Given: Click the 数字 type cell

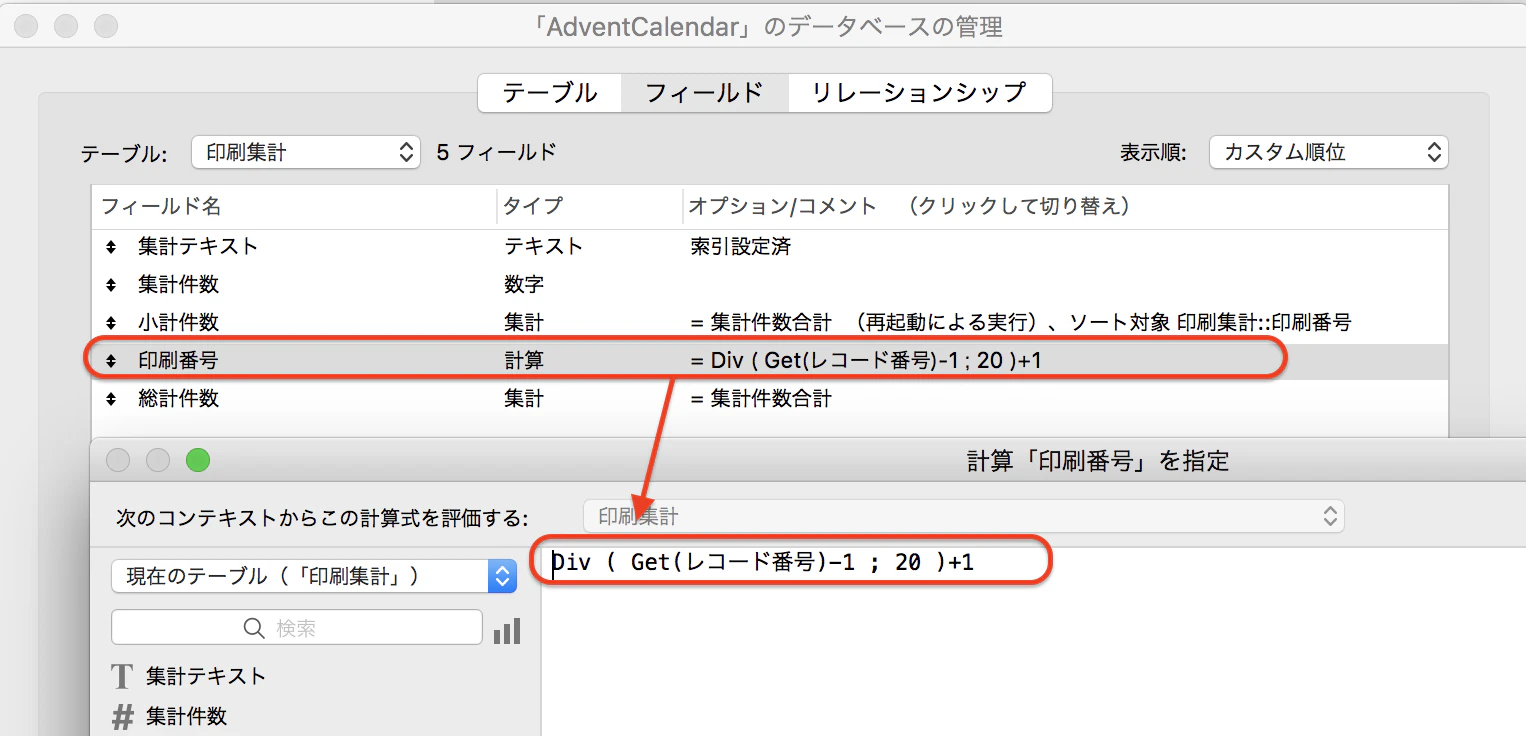Looking at the screenshot, I should pos(524,284).
